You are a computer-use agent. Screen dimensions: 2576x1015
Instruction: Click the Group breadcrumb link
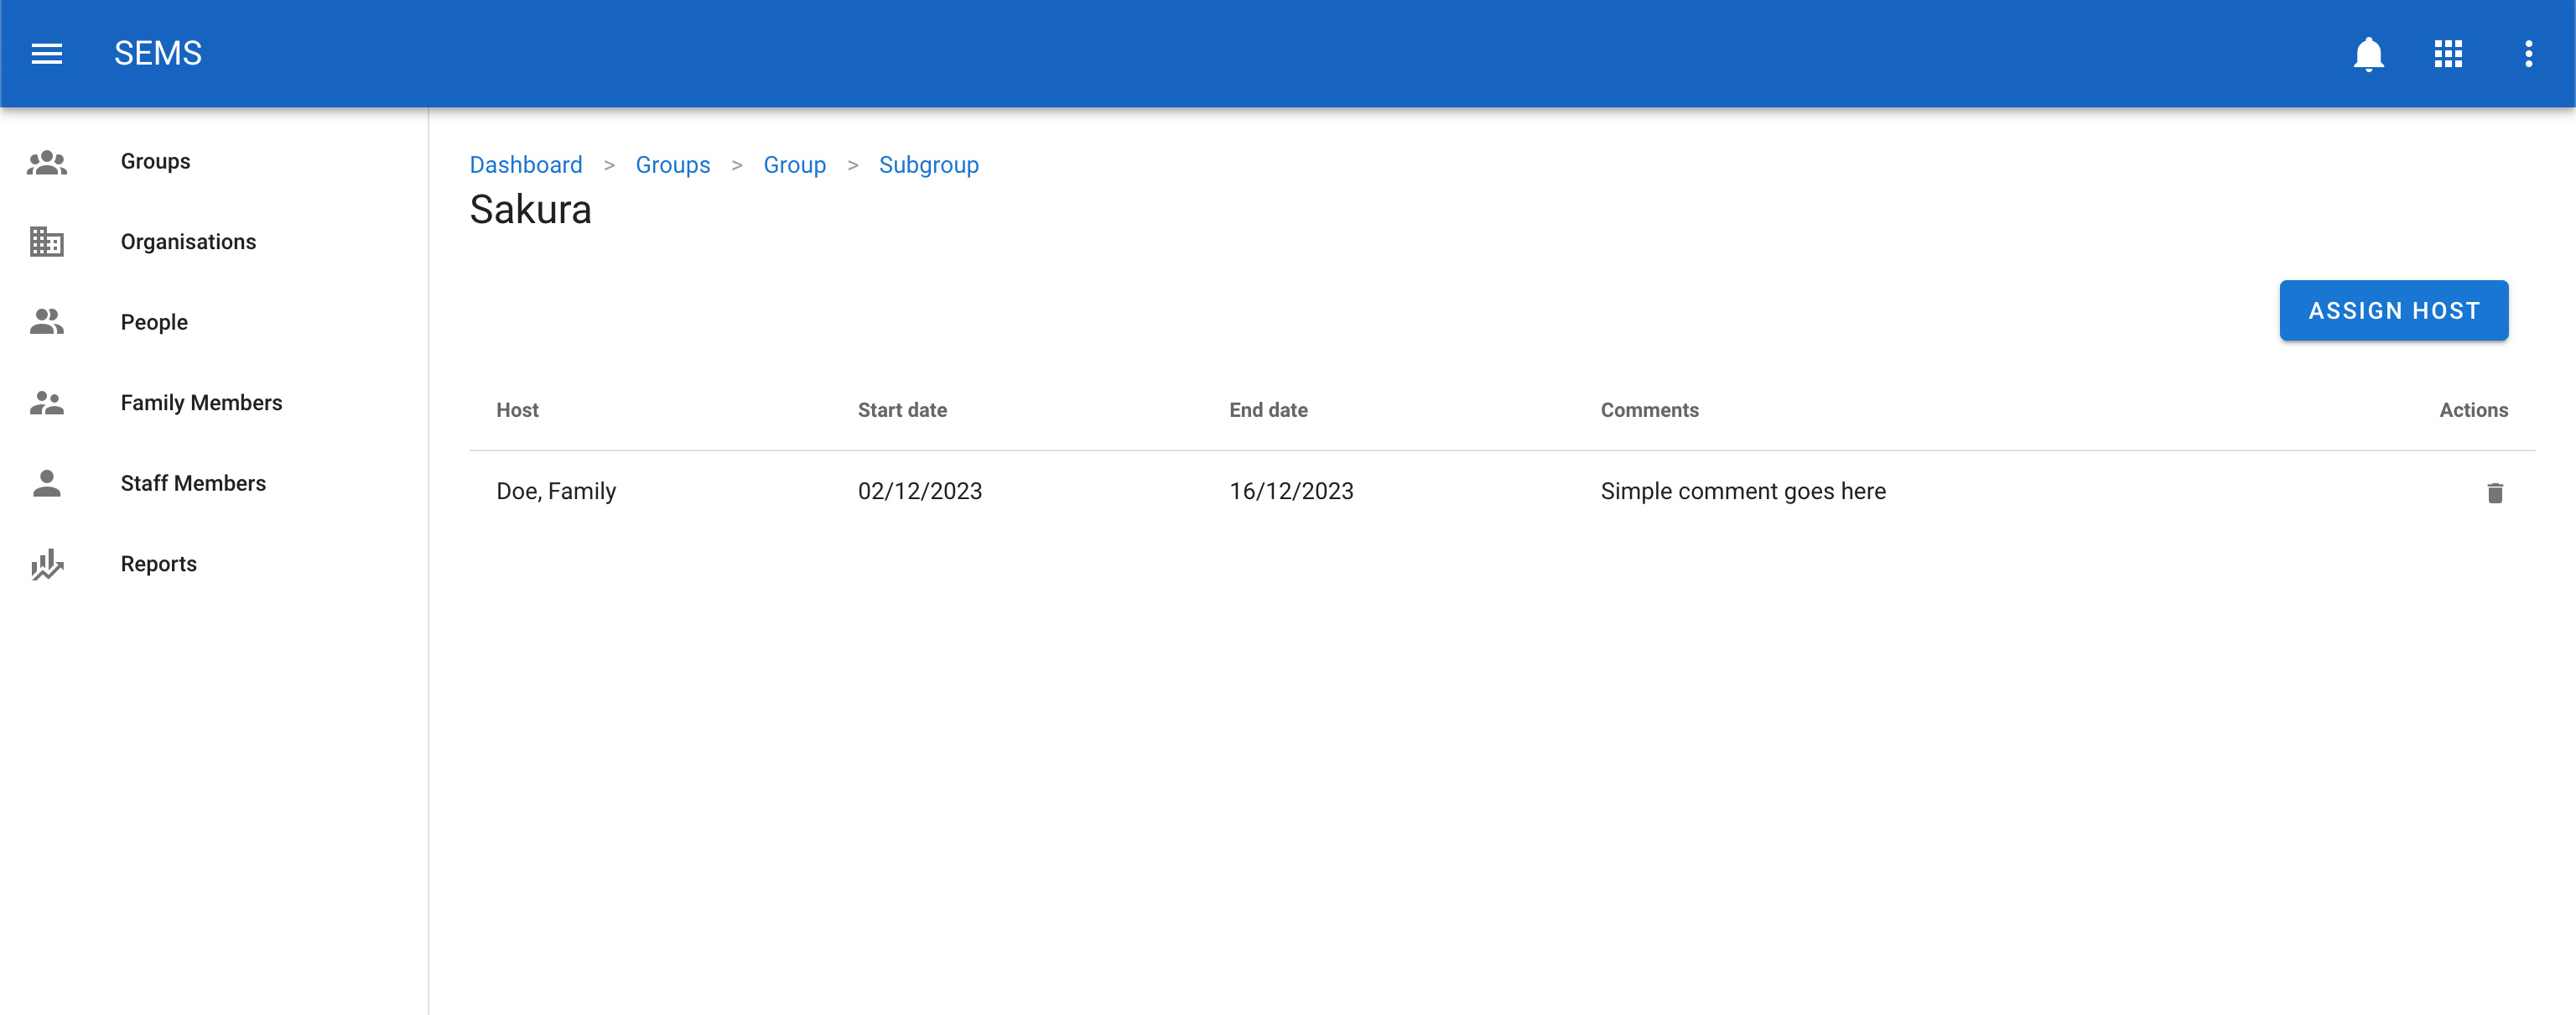(794, 165)
